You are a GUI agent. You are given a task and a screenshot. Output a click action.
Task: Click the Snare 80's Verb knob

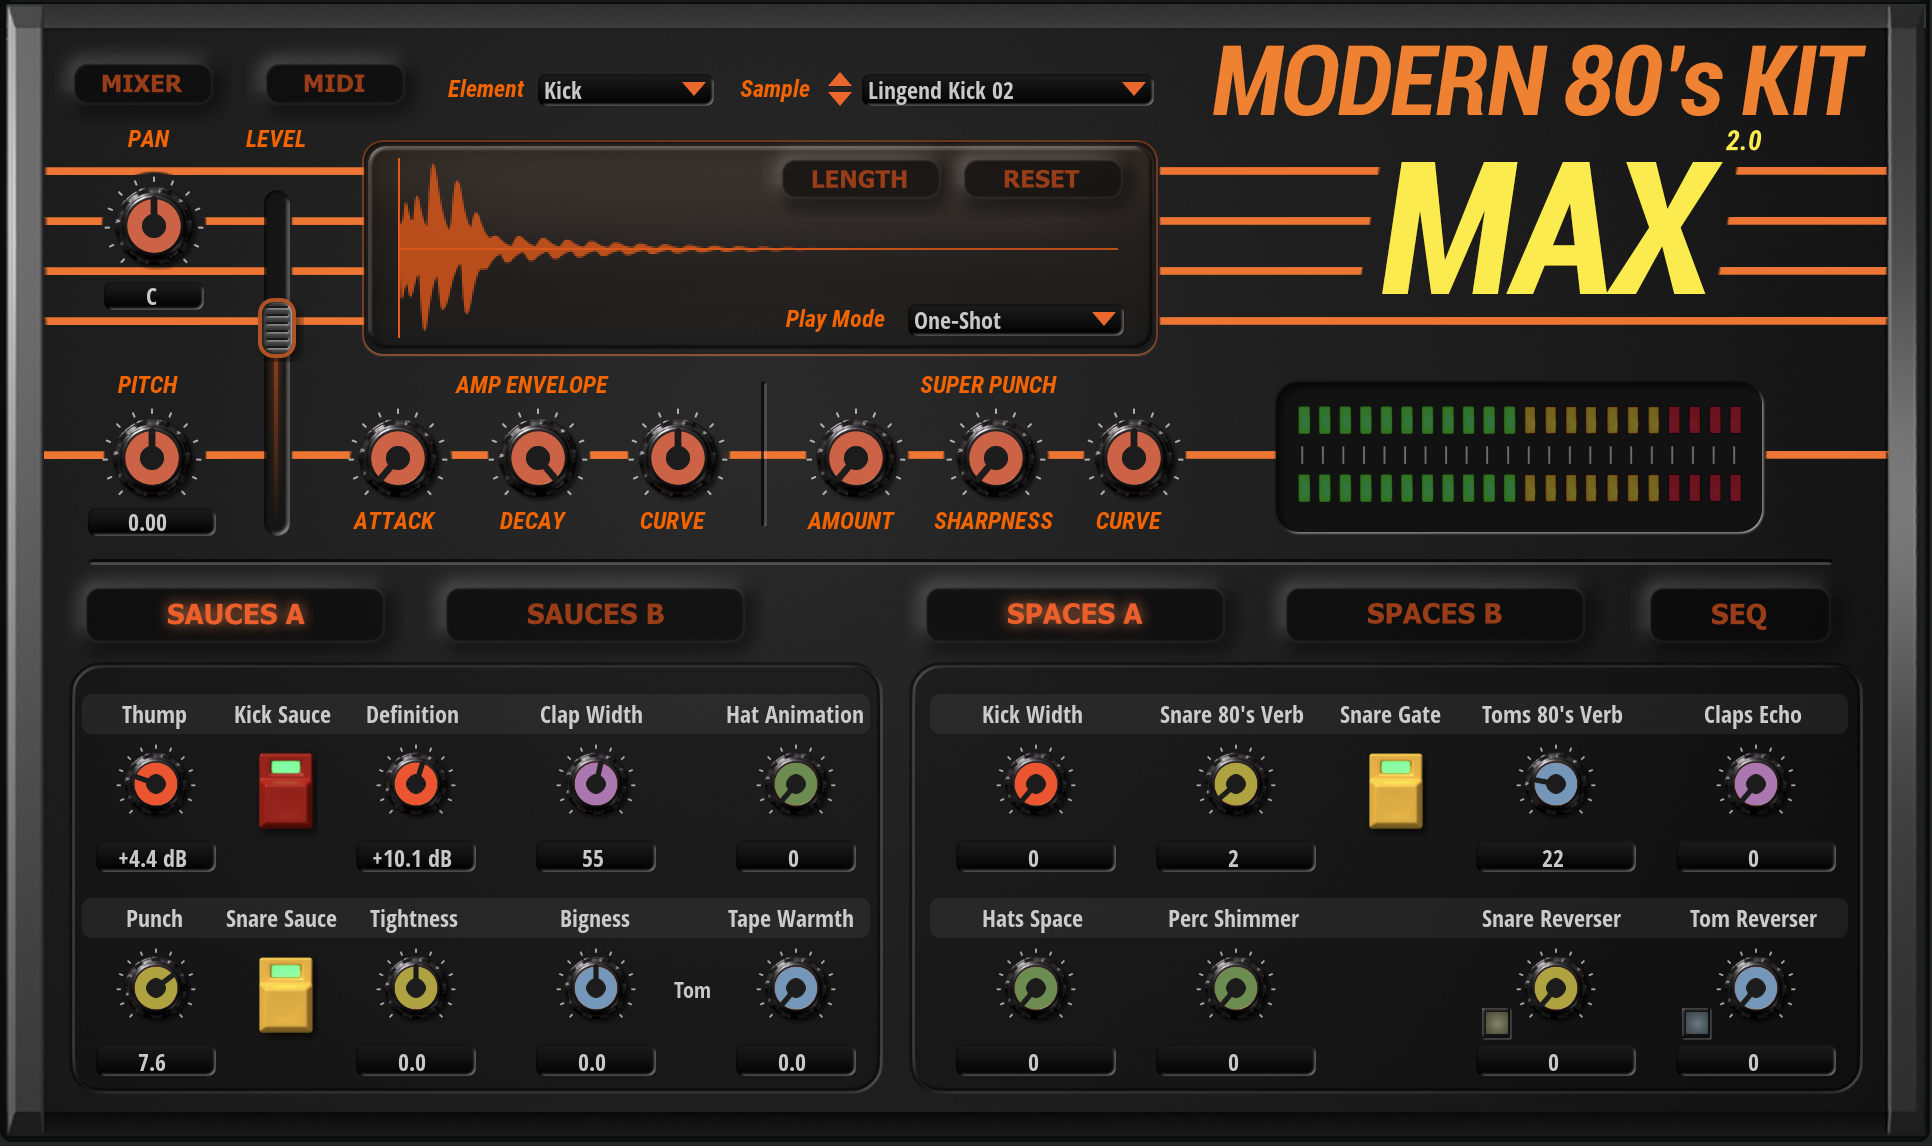coord(1236,783)
